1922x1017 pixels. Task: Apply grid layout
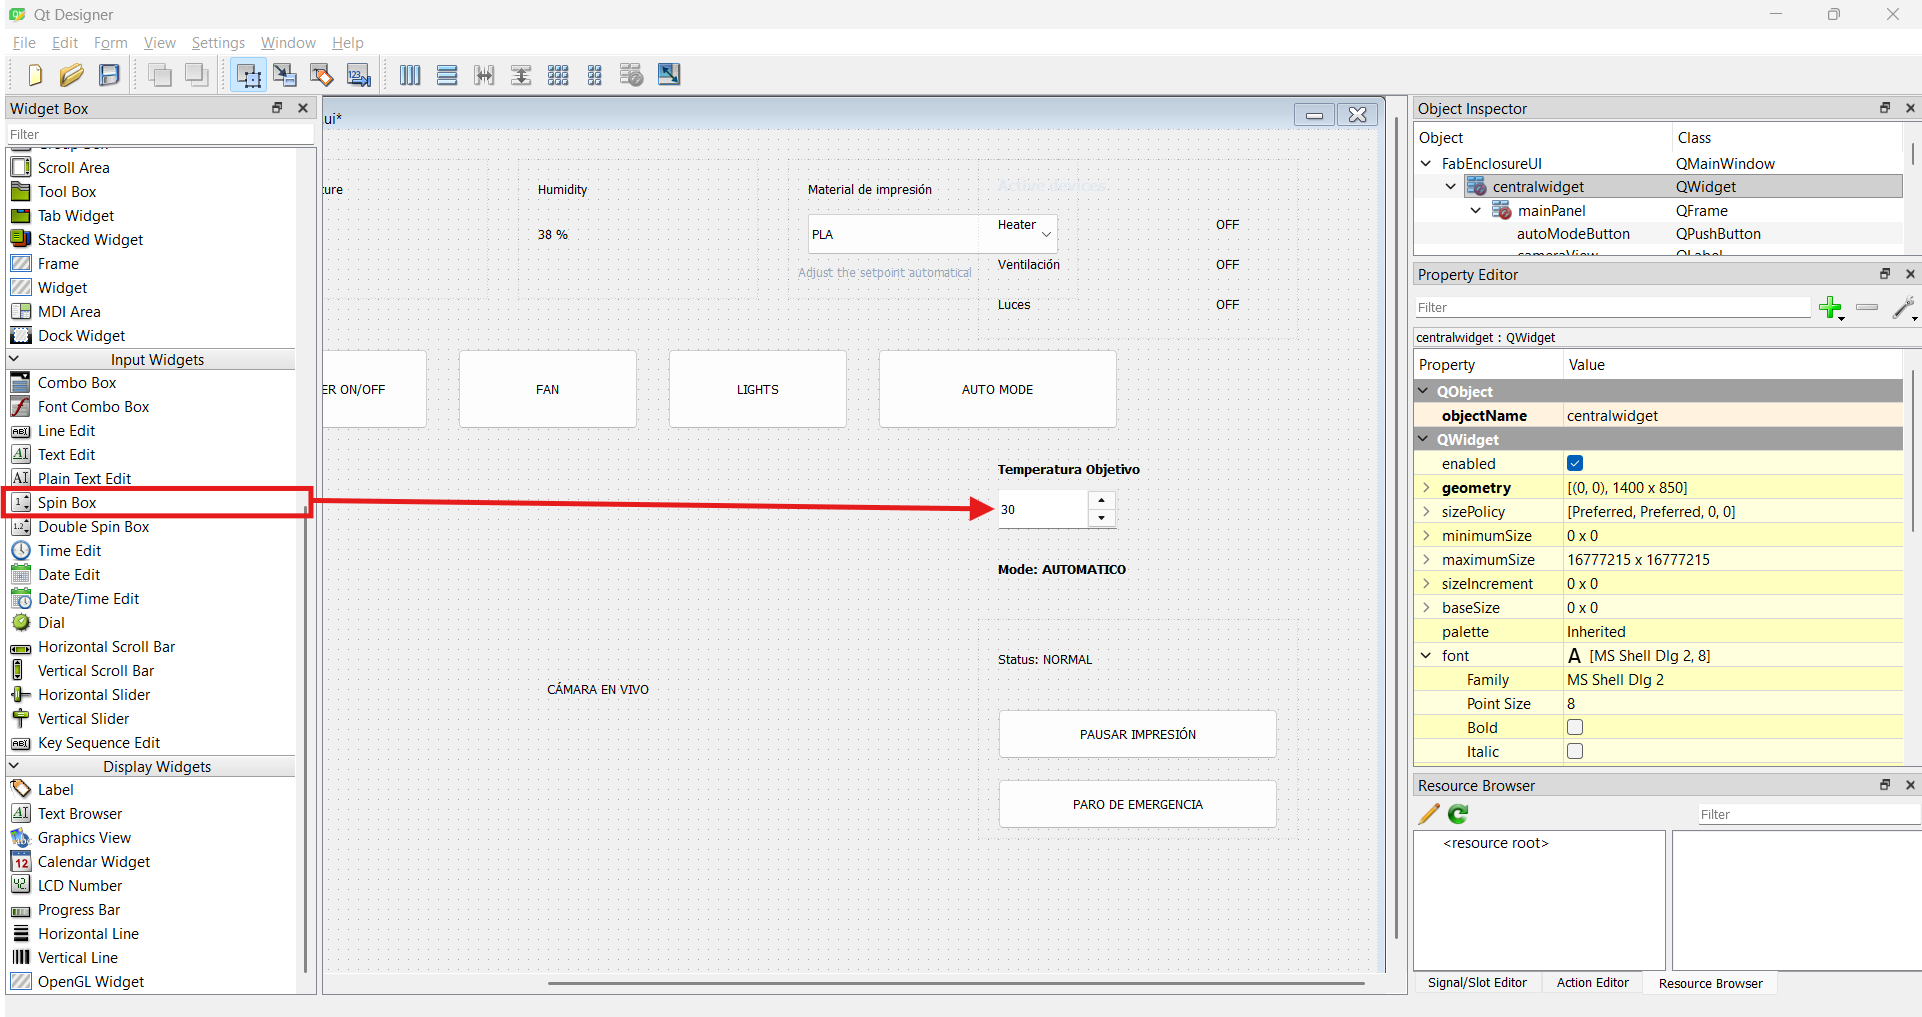coord(558,75)
